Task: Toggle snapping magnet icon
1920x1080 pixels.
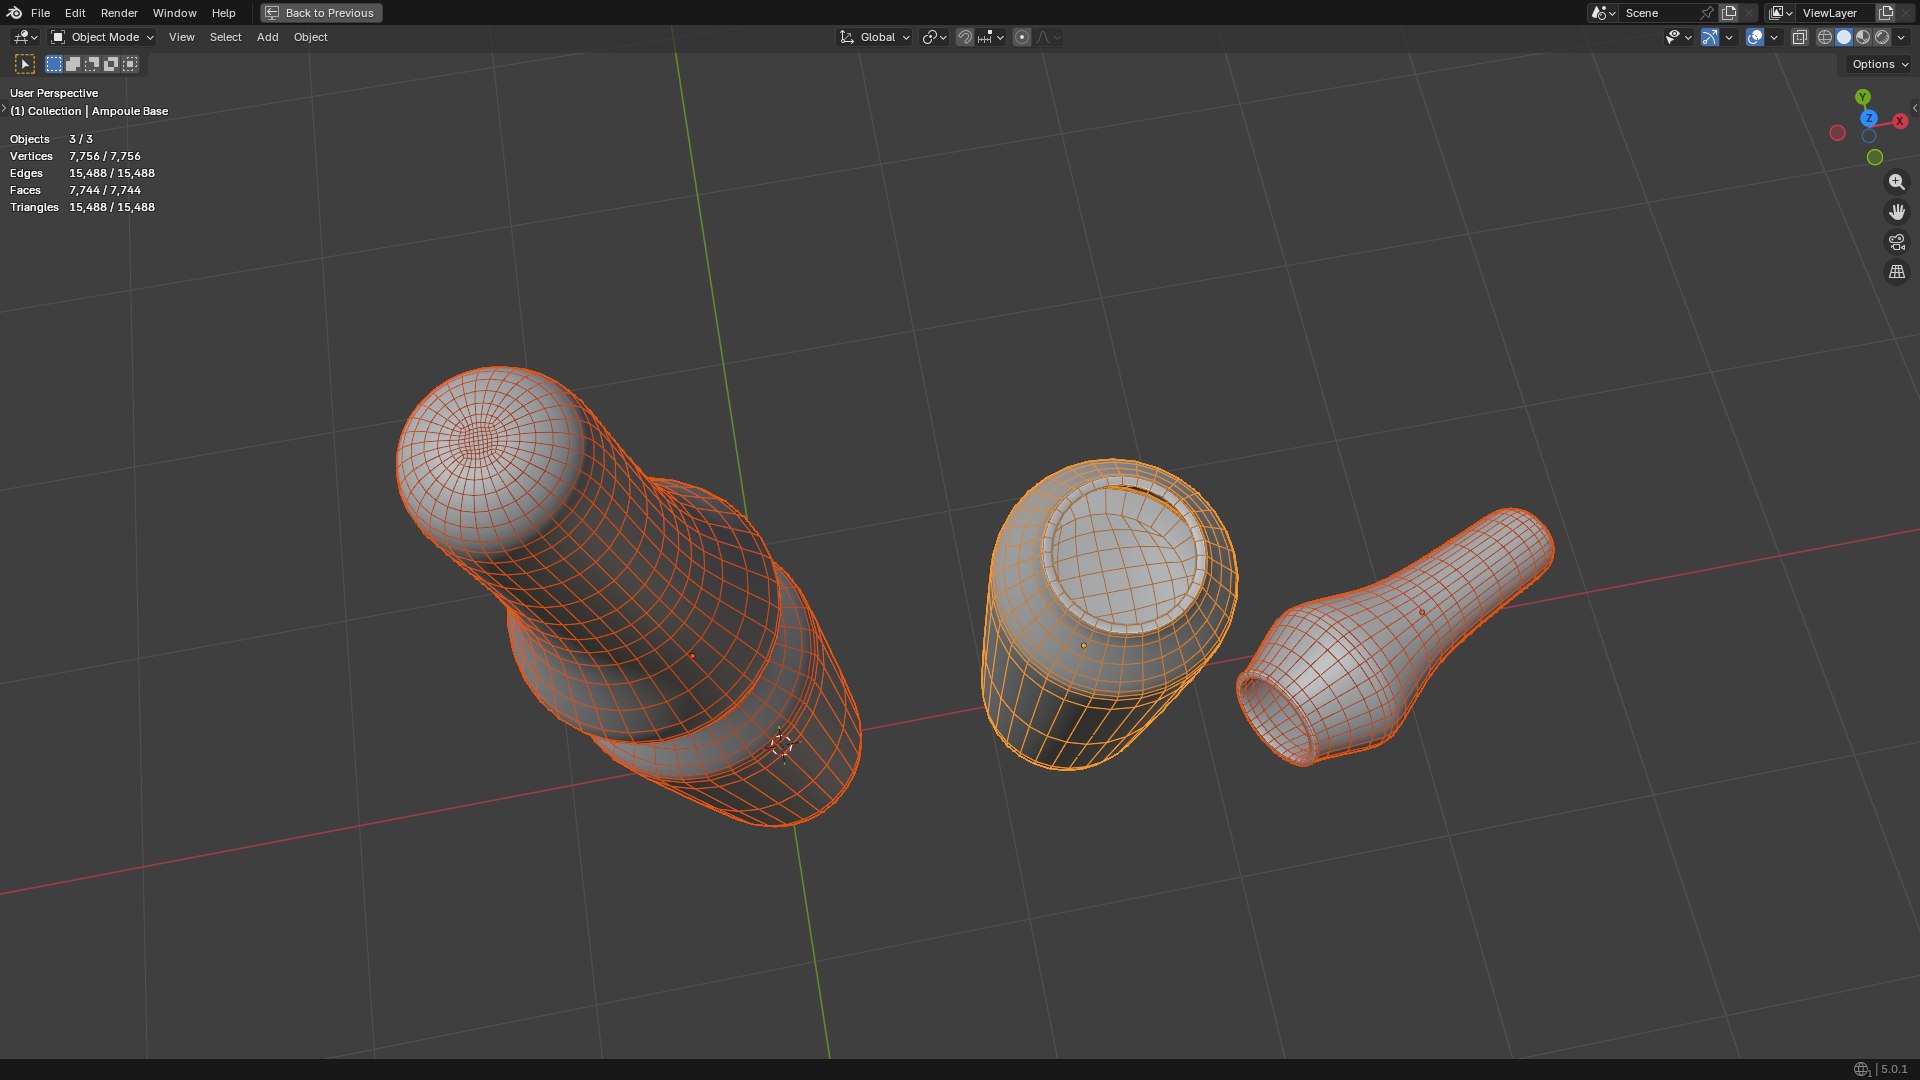Action: point(964,37)
